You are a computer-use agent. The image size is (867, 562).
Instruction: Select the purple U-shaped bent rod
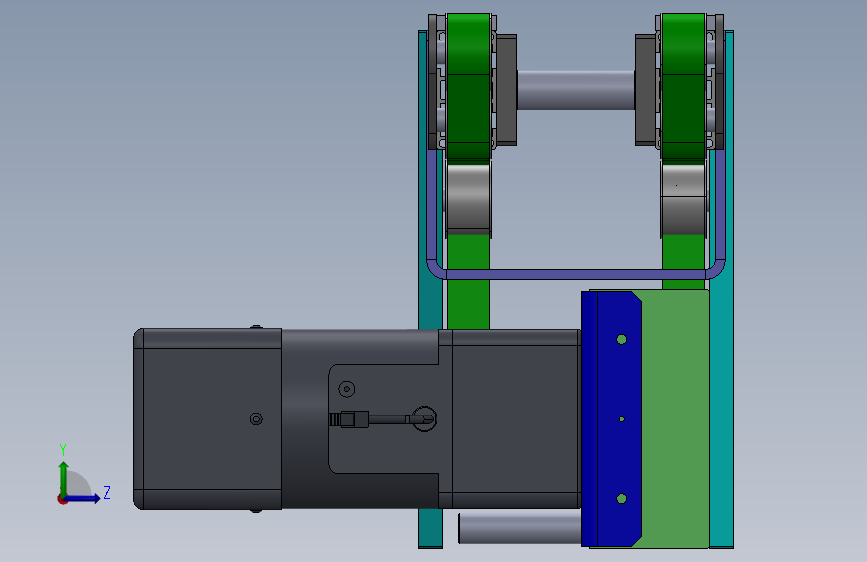coord(576,273)
